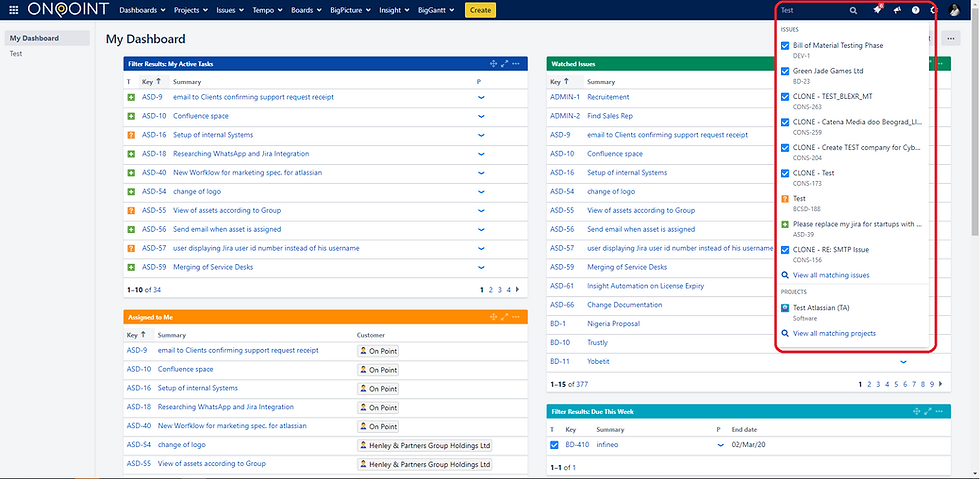Maximize the My Active Tasks gadget
This screenshot has width=980, height=479.
click(504, 64)
